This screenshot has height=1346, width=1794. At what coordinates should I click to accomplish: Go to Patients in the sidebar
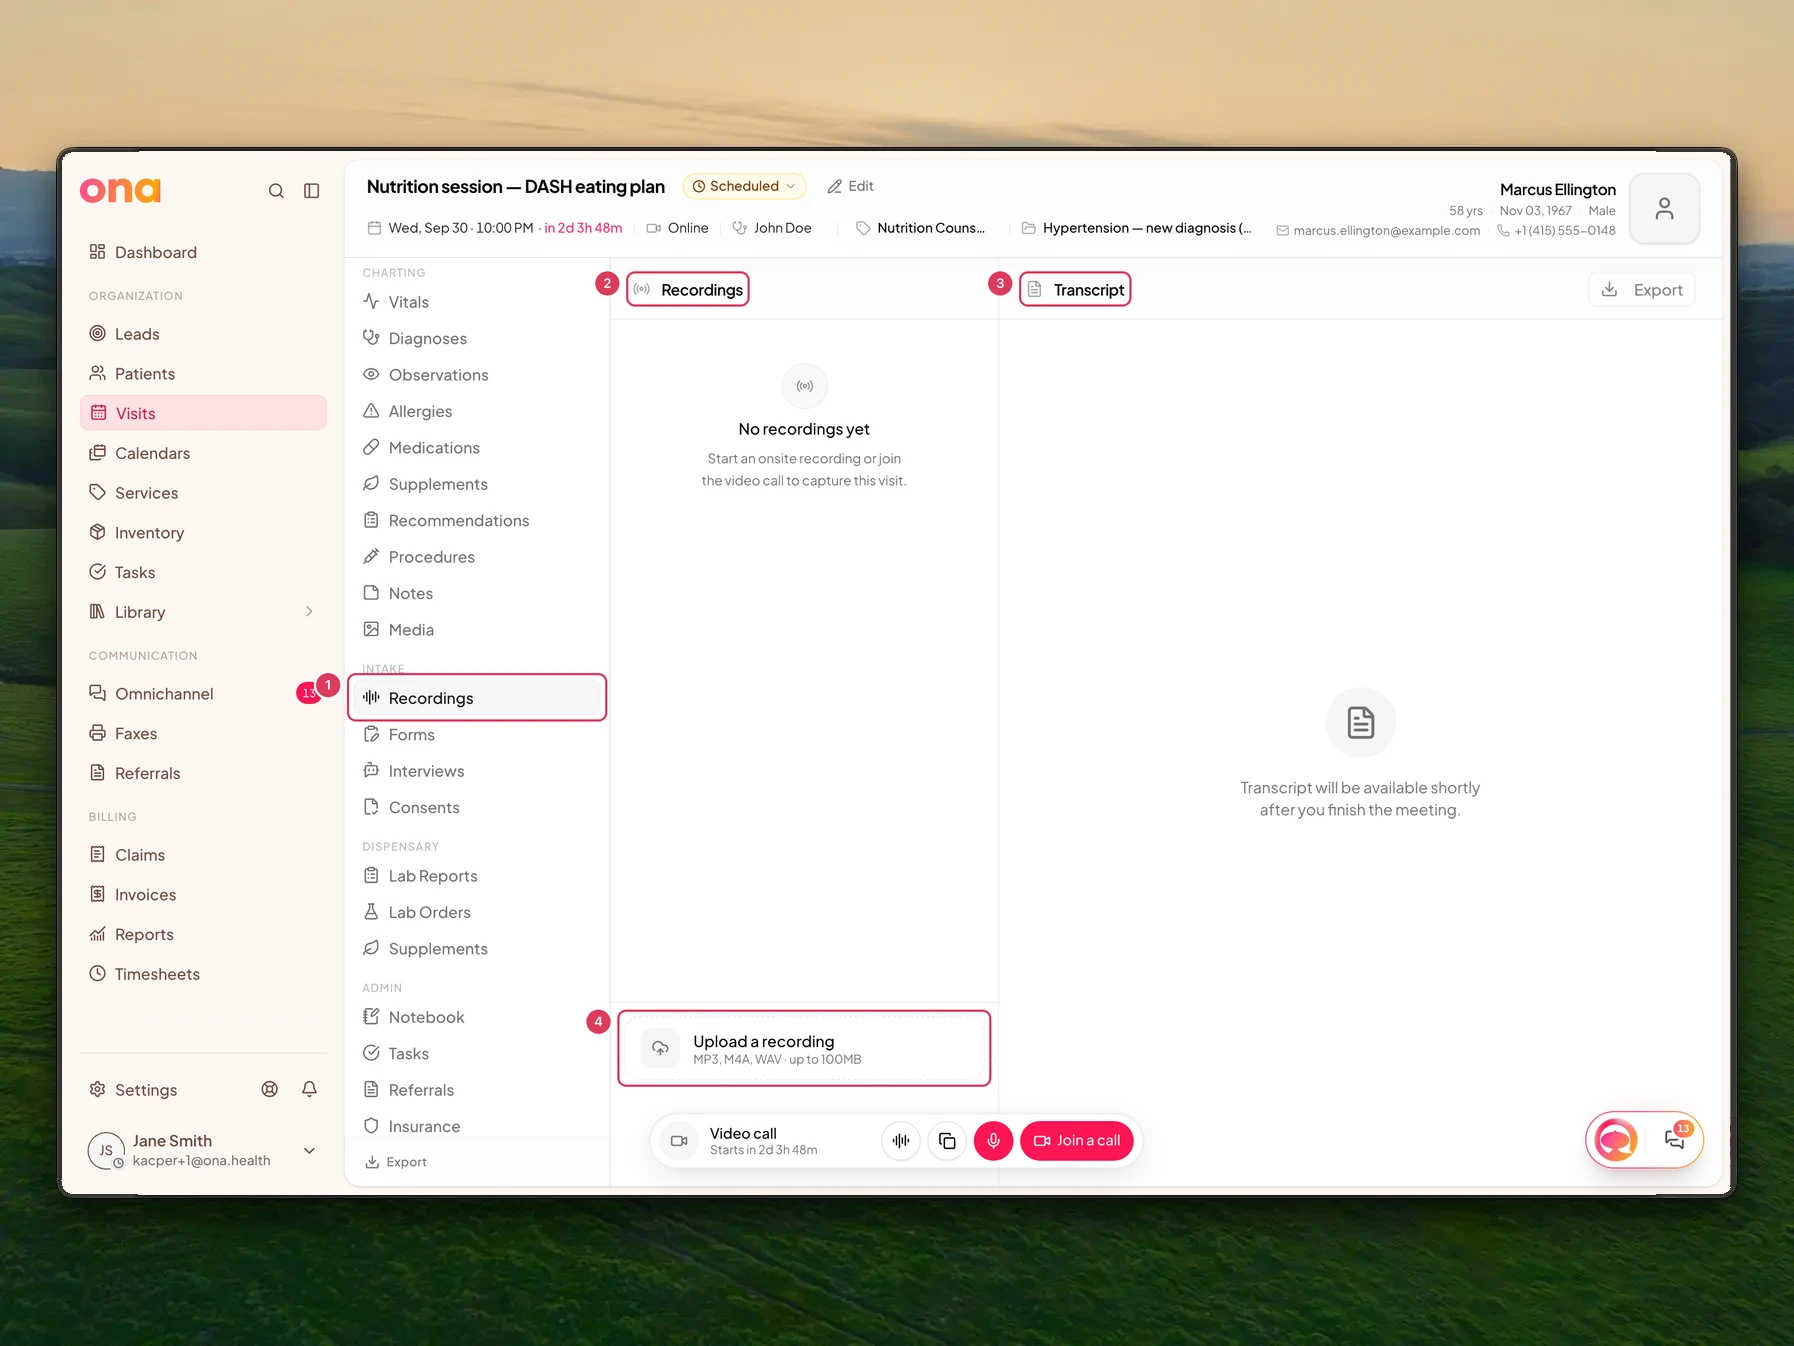[203, 373]
